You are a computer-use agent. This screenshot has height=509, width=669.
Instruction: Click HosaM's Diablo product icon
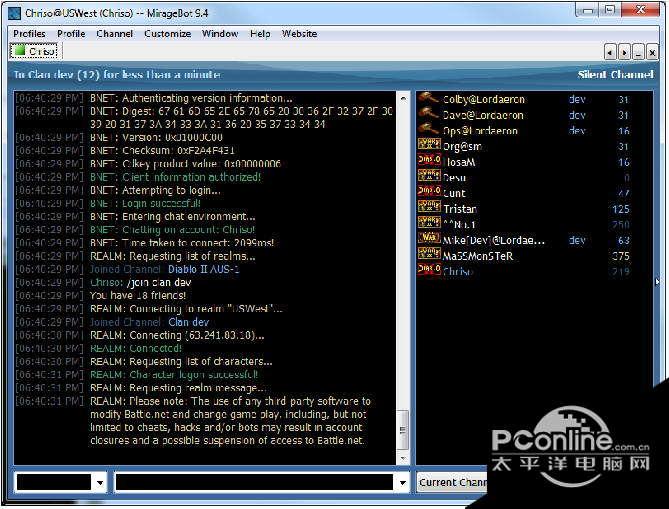(x=429, y=160)
